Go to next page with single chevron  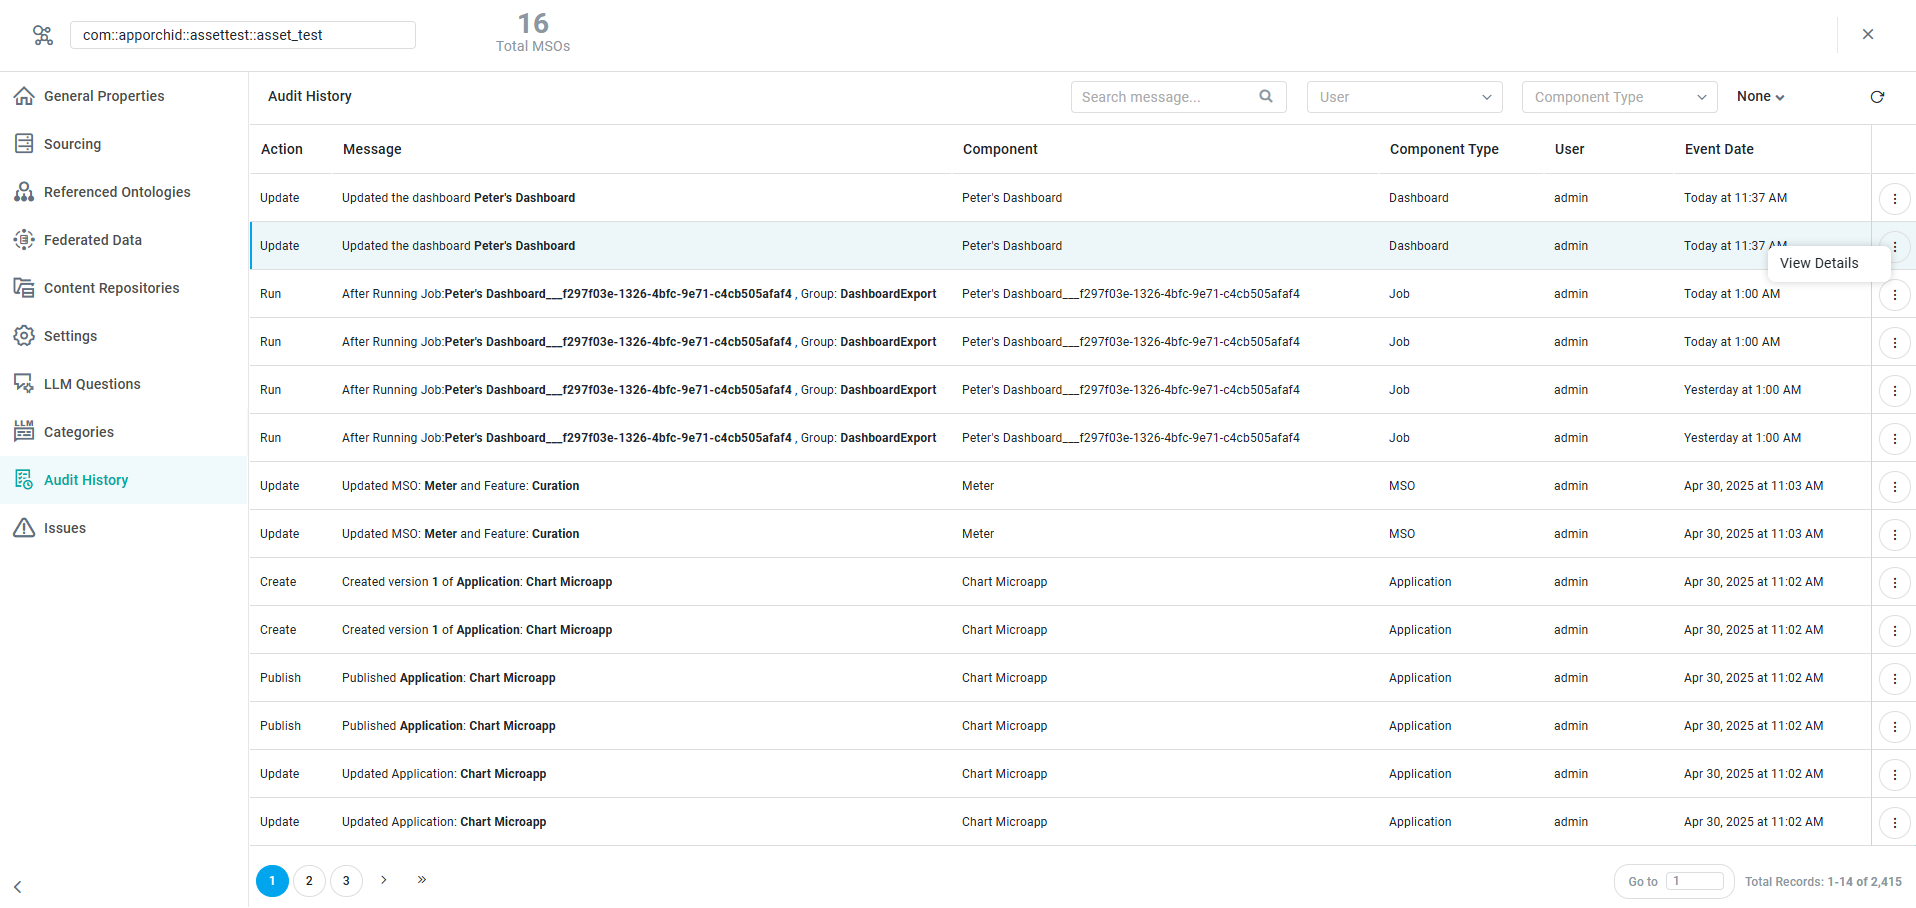pos(384,880)
